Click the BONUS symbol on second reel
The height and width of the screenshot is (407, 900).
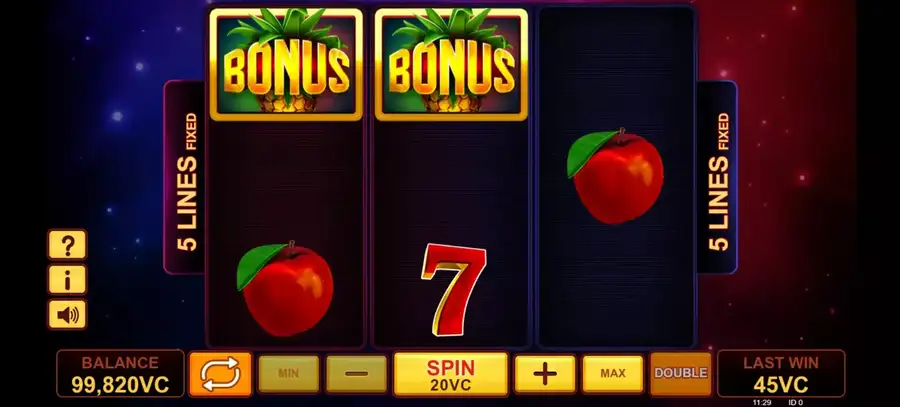pos(451,64)
